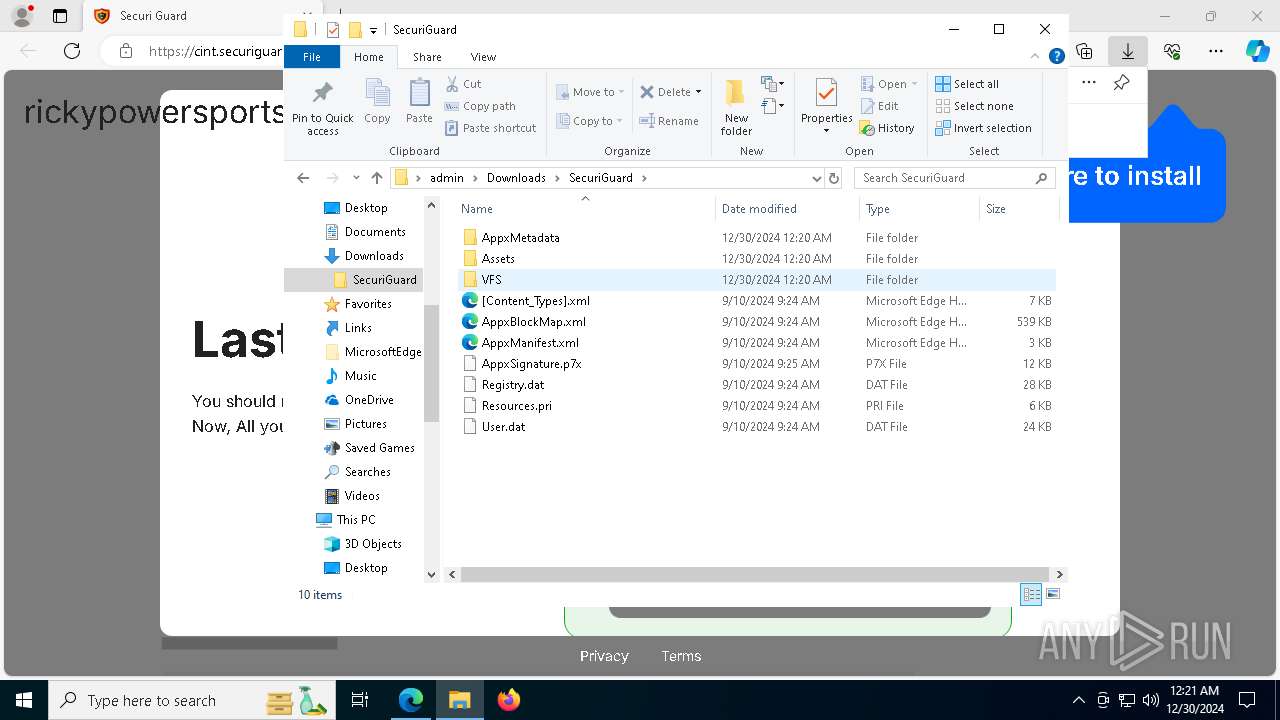The height and width of the screenshot is (720, 1280).
Task: Click Pin to Quick access icon
Action: (x=322, y=108)
